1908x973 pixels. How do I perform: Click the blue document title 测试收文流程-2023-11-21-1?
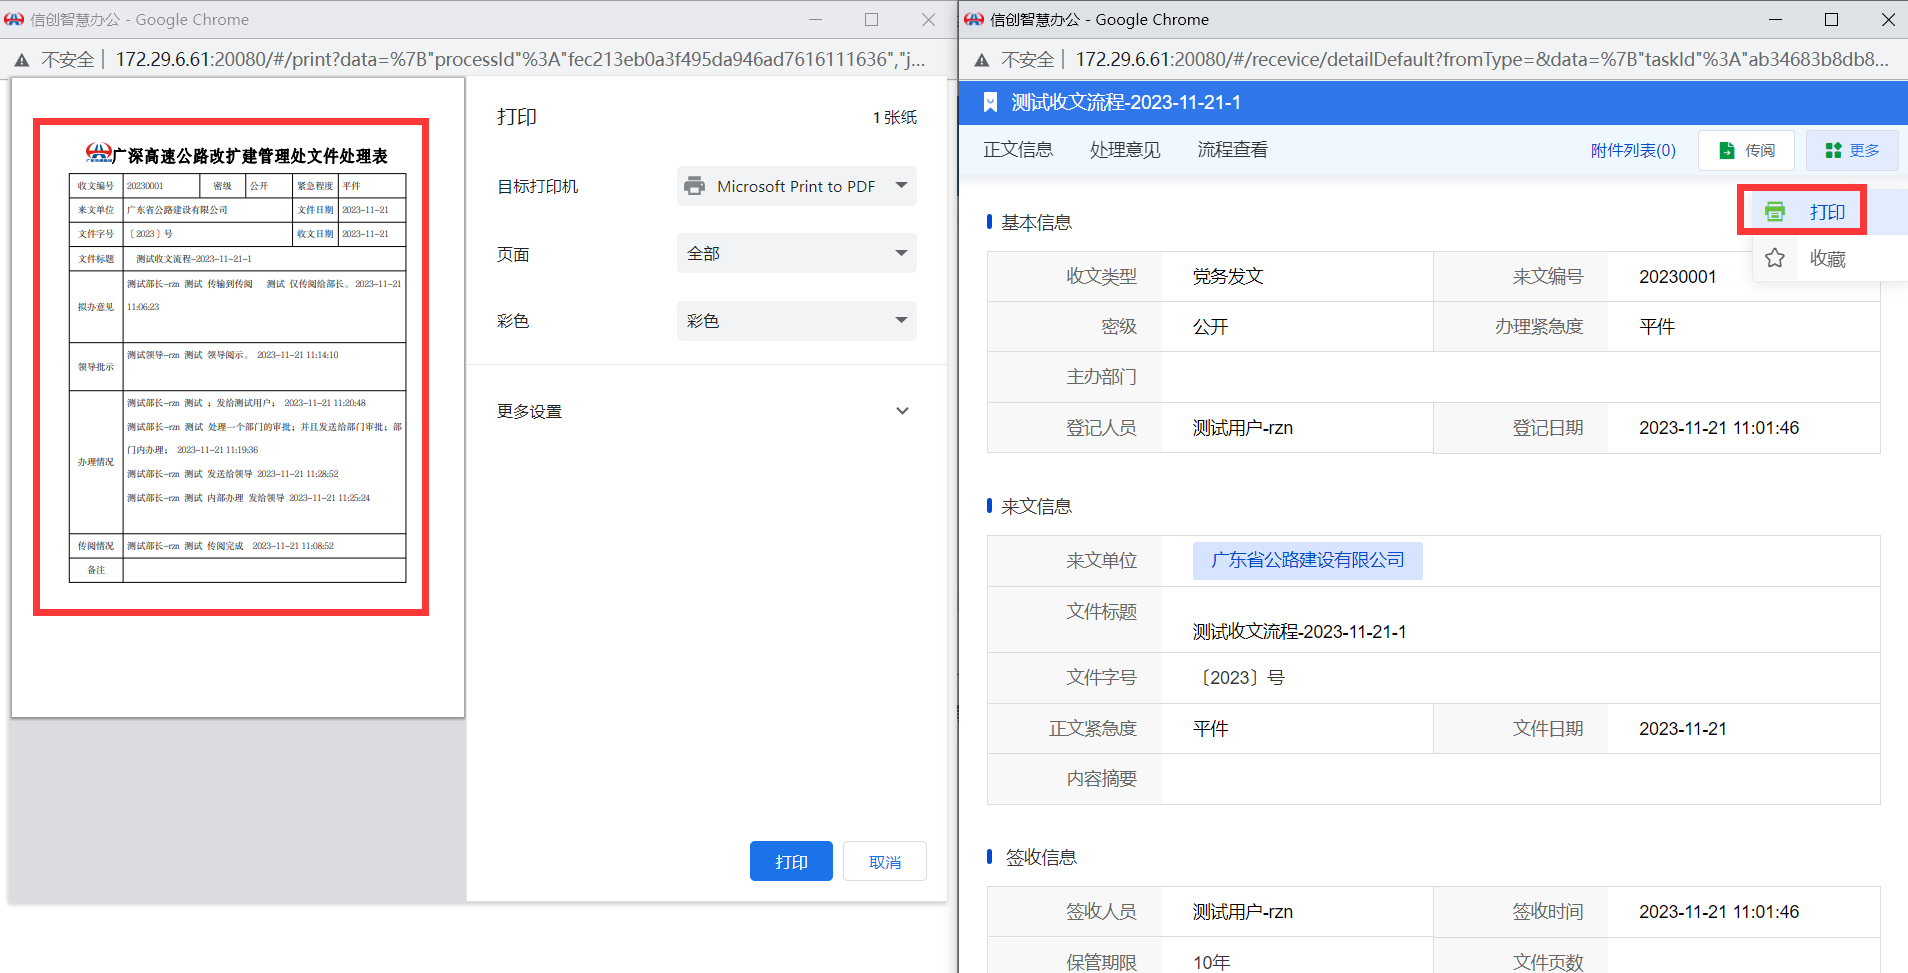(x=1126, y=102)
